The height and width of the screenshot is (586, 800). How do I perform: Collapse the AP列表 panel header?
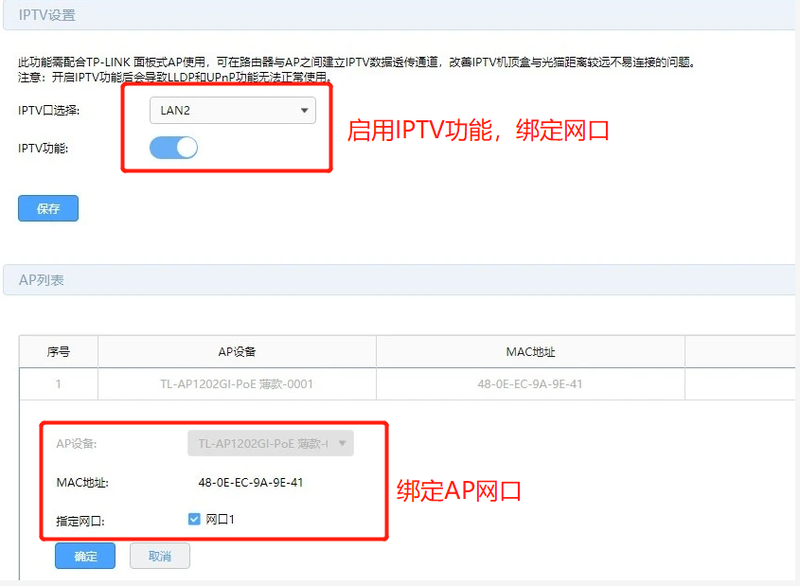(x=40, y=280)
